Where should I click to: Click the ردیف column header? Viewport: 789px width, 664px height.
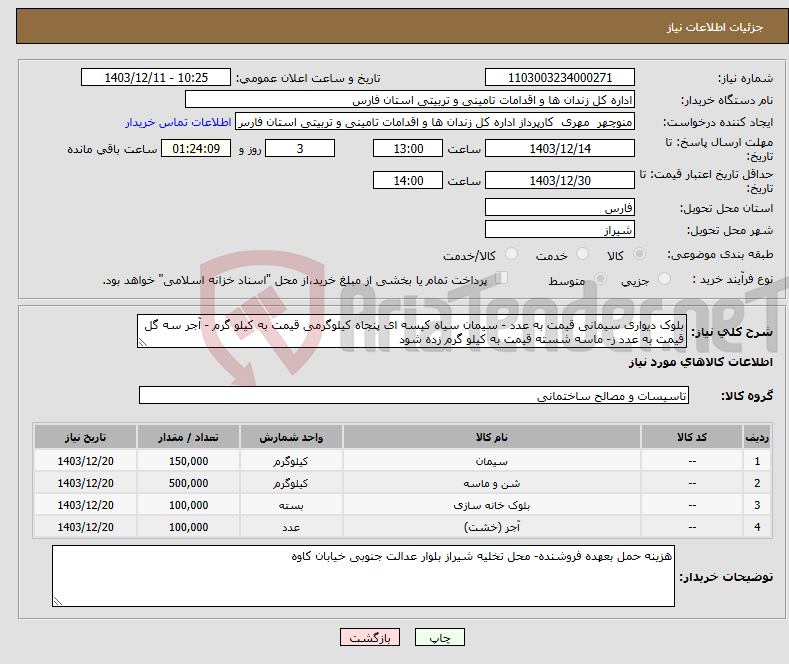756,437
